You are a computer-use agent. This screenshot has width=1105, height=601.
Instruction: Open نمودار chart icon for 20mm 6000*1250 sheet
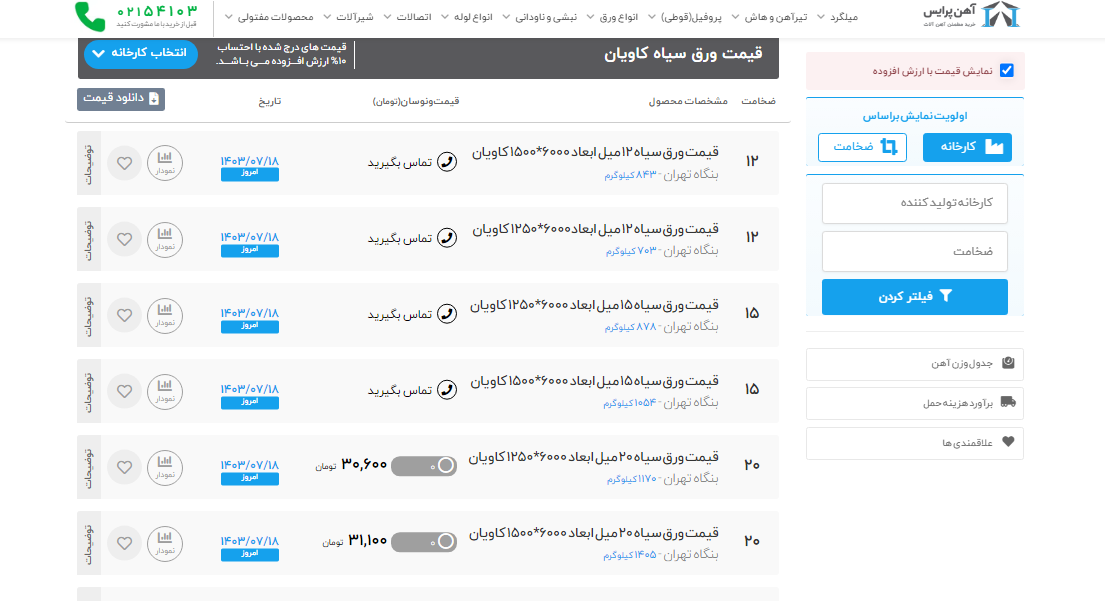(165, 466)
